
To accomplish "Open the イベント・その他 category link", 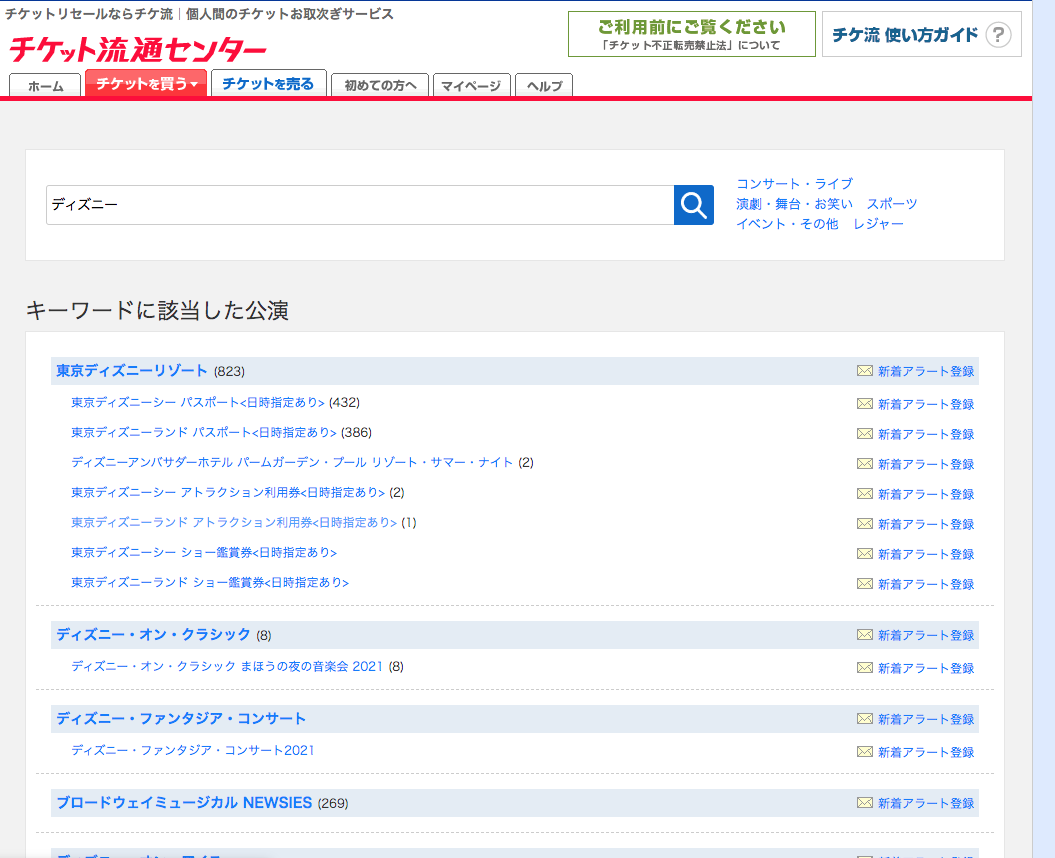I will [x=787, y=223].
